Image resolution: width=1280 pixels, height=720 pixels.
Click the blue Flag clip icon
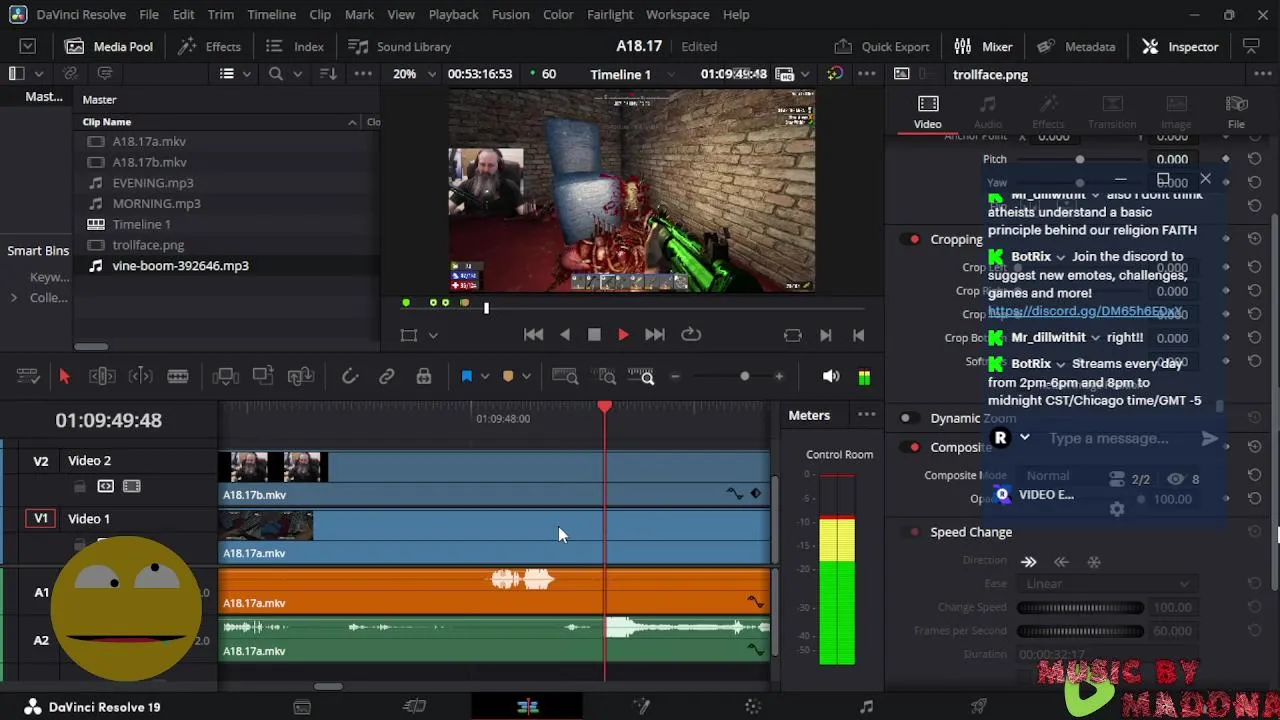point(467,377)
